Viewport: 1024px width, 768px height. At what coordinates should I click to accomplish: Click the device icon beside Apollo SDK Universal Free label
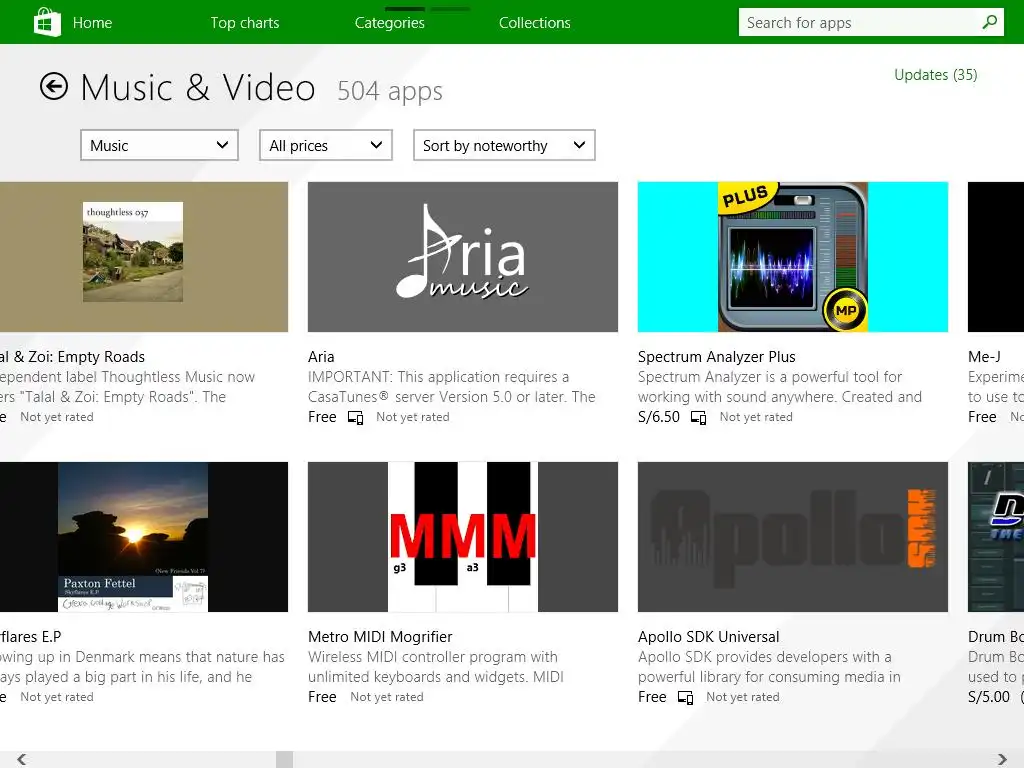coord(685,697)
